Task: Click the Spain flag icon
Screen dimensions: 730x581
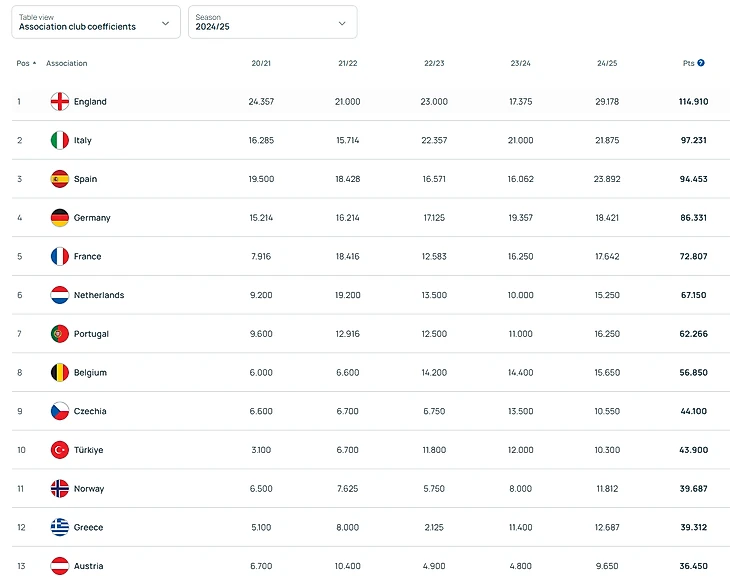Action: point(60,179)
